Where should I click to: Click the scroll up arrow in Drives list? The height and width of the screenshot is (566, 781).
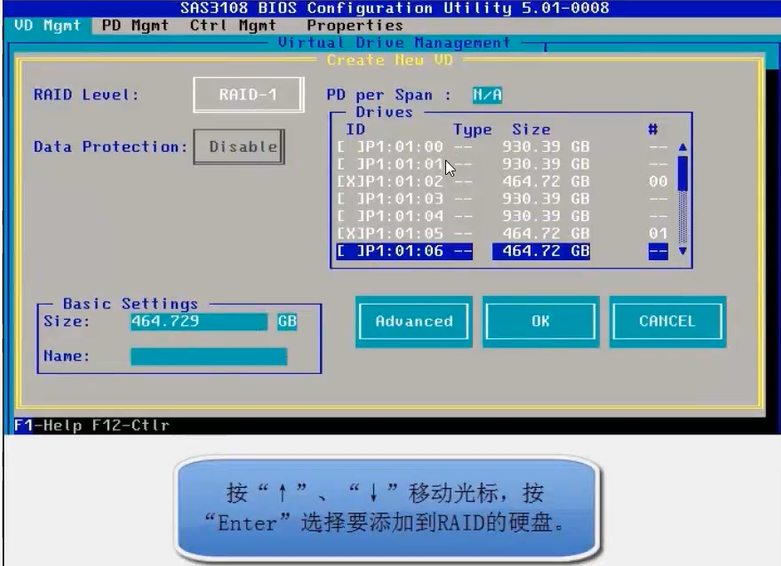pos(683,147)
